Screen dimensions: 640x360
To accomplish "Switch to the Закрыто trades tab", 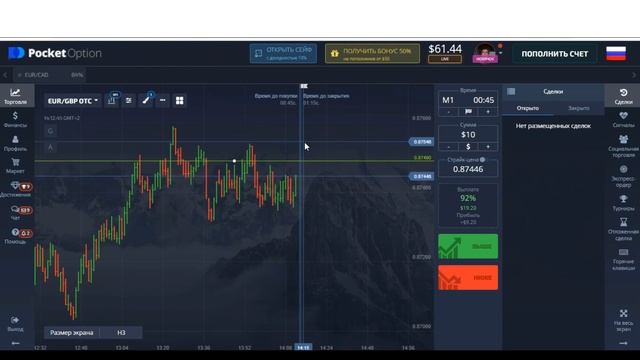I will click(x=578, y=108).
